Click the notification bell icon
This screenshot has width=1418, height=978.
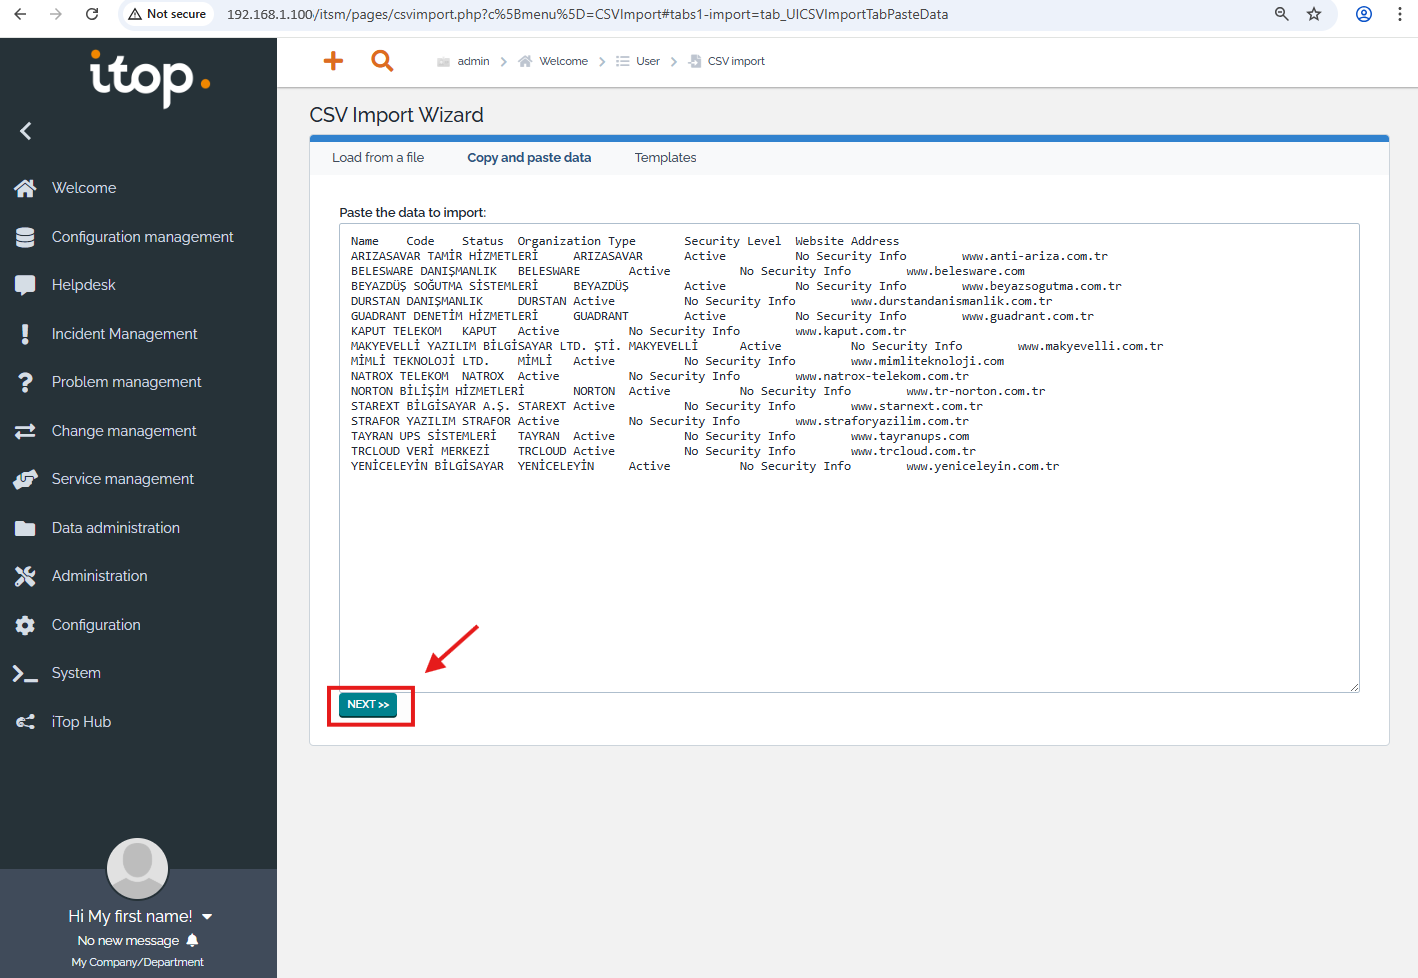tap(192, 940)
